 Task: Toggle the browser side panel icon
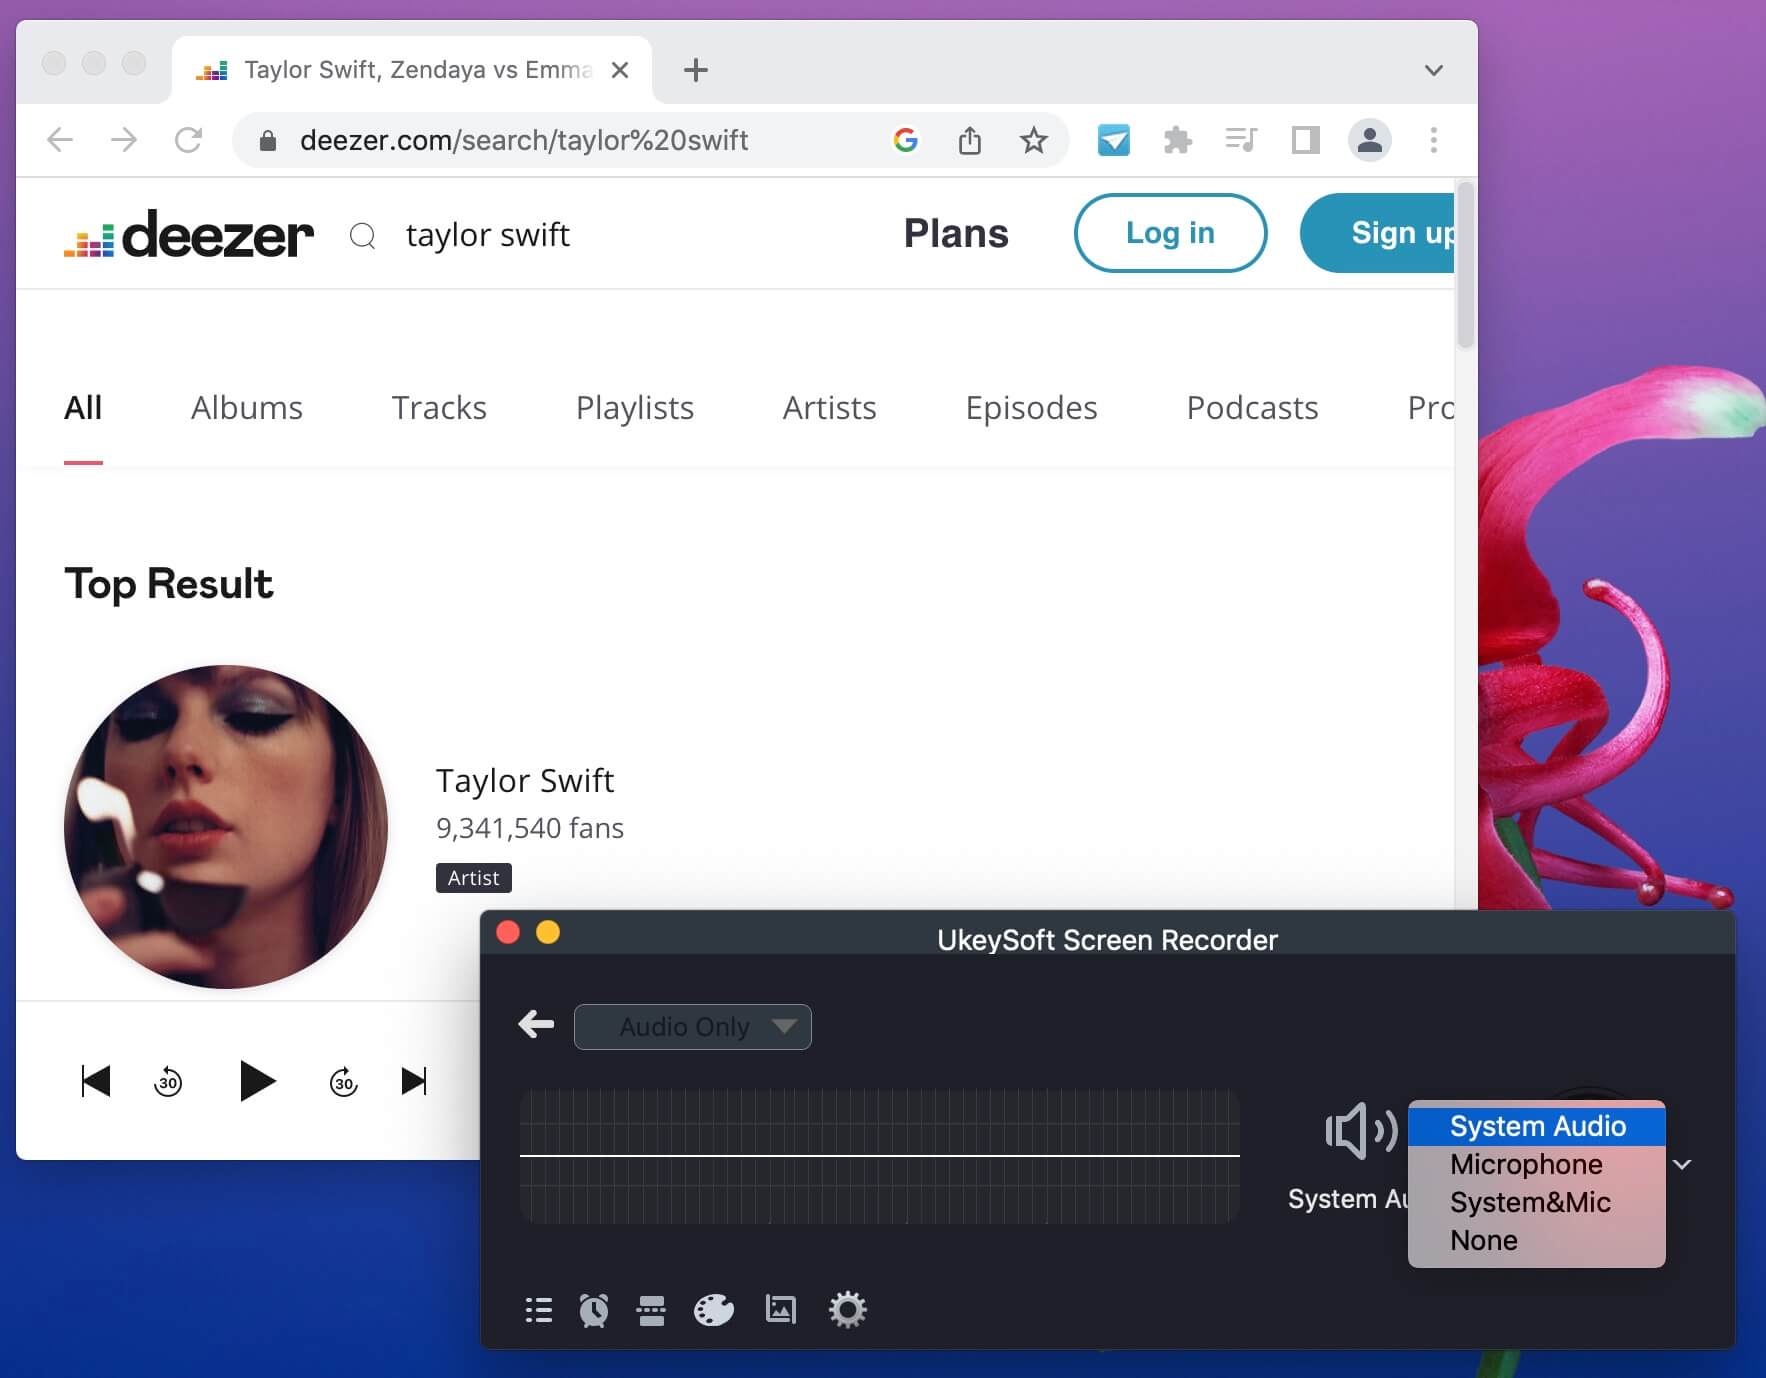(1305, 140)
